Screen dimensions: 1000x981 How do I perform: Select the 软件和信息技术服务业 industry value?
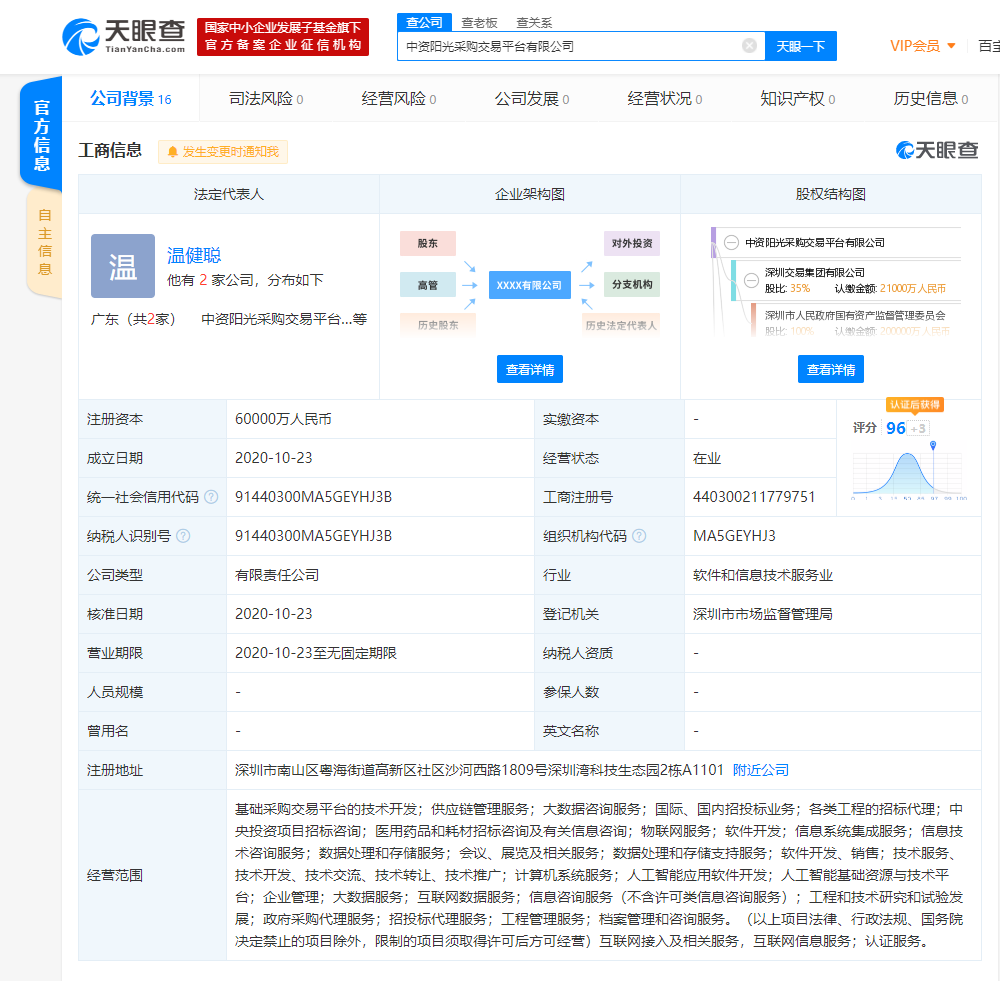[763, 575]
